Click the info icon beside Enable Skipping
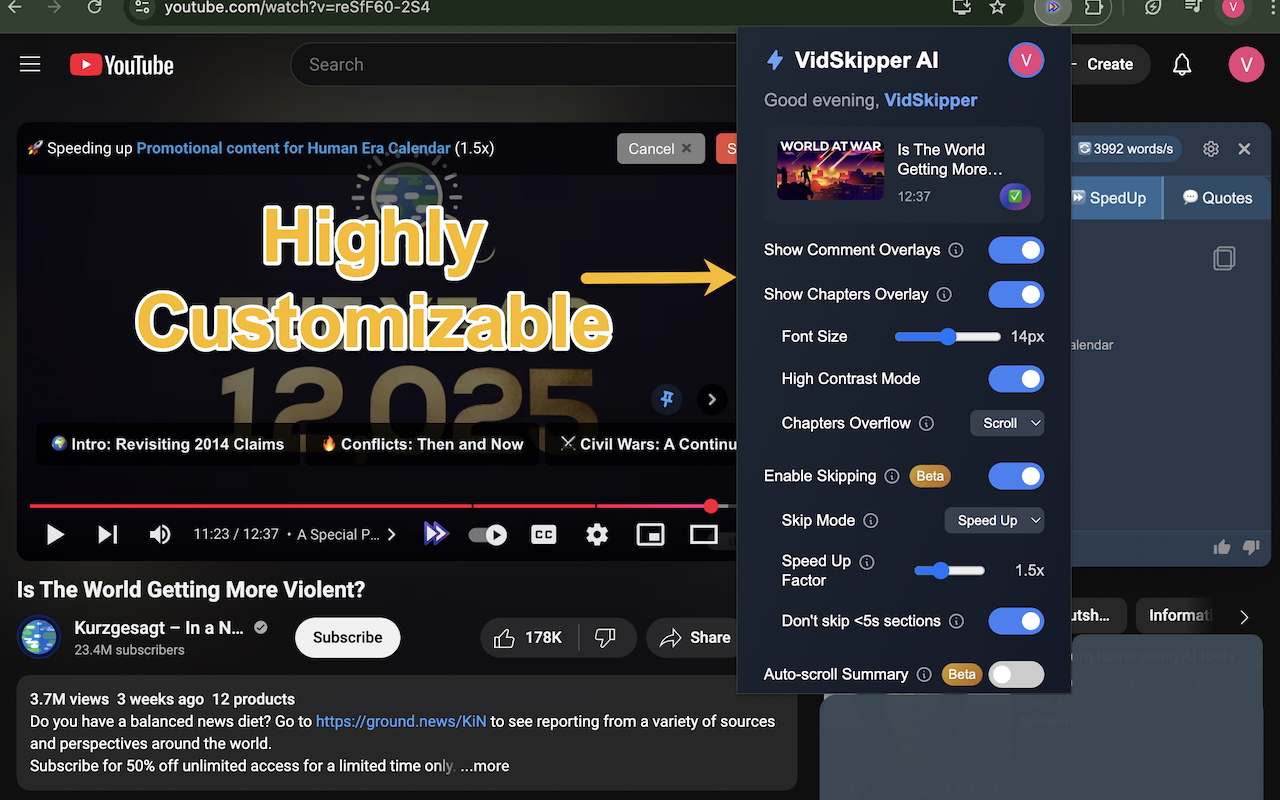This screenshot has width=1280, height=800. (x=892, y=476)
